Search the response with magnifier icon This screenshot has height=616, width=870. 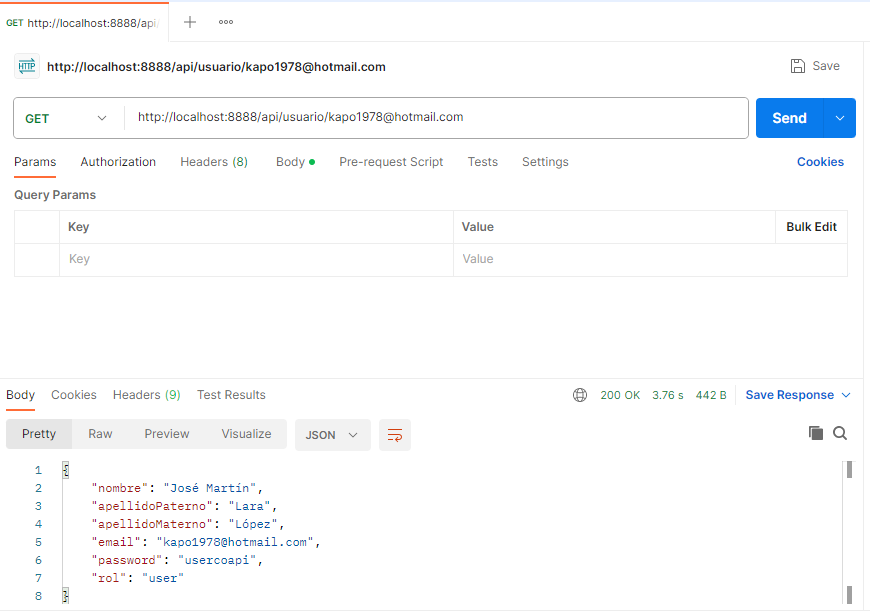click(x=840, y=433)
